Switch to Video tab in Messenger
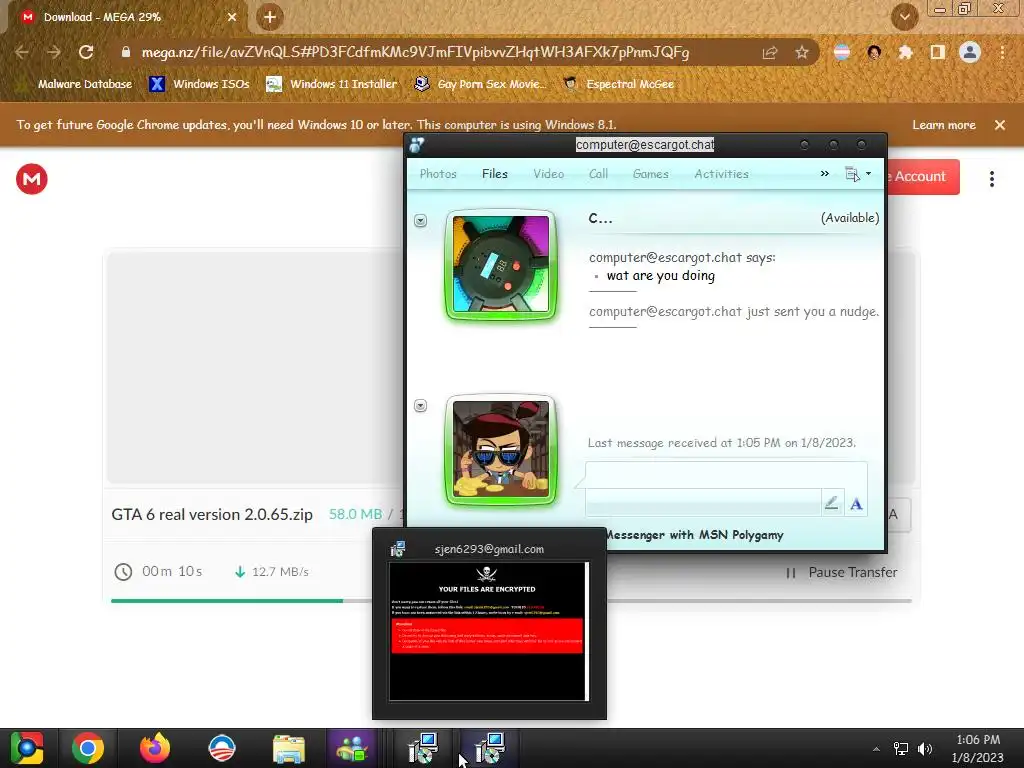The height and width of the screenshot is (768, 1024). (549, 174)
